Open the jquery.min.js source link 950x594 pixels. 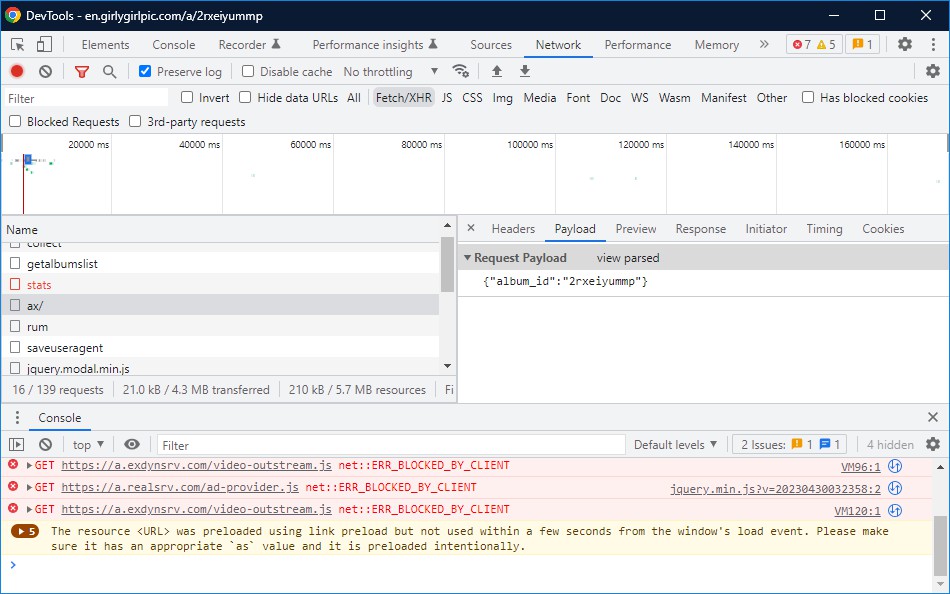(x=776, y=489)
